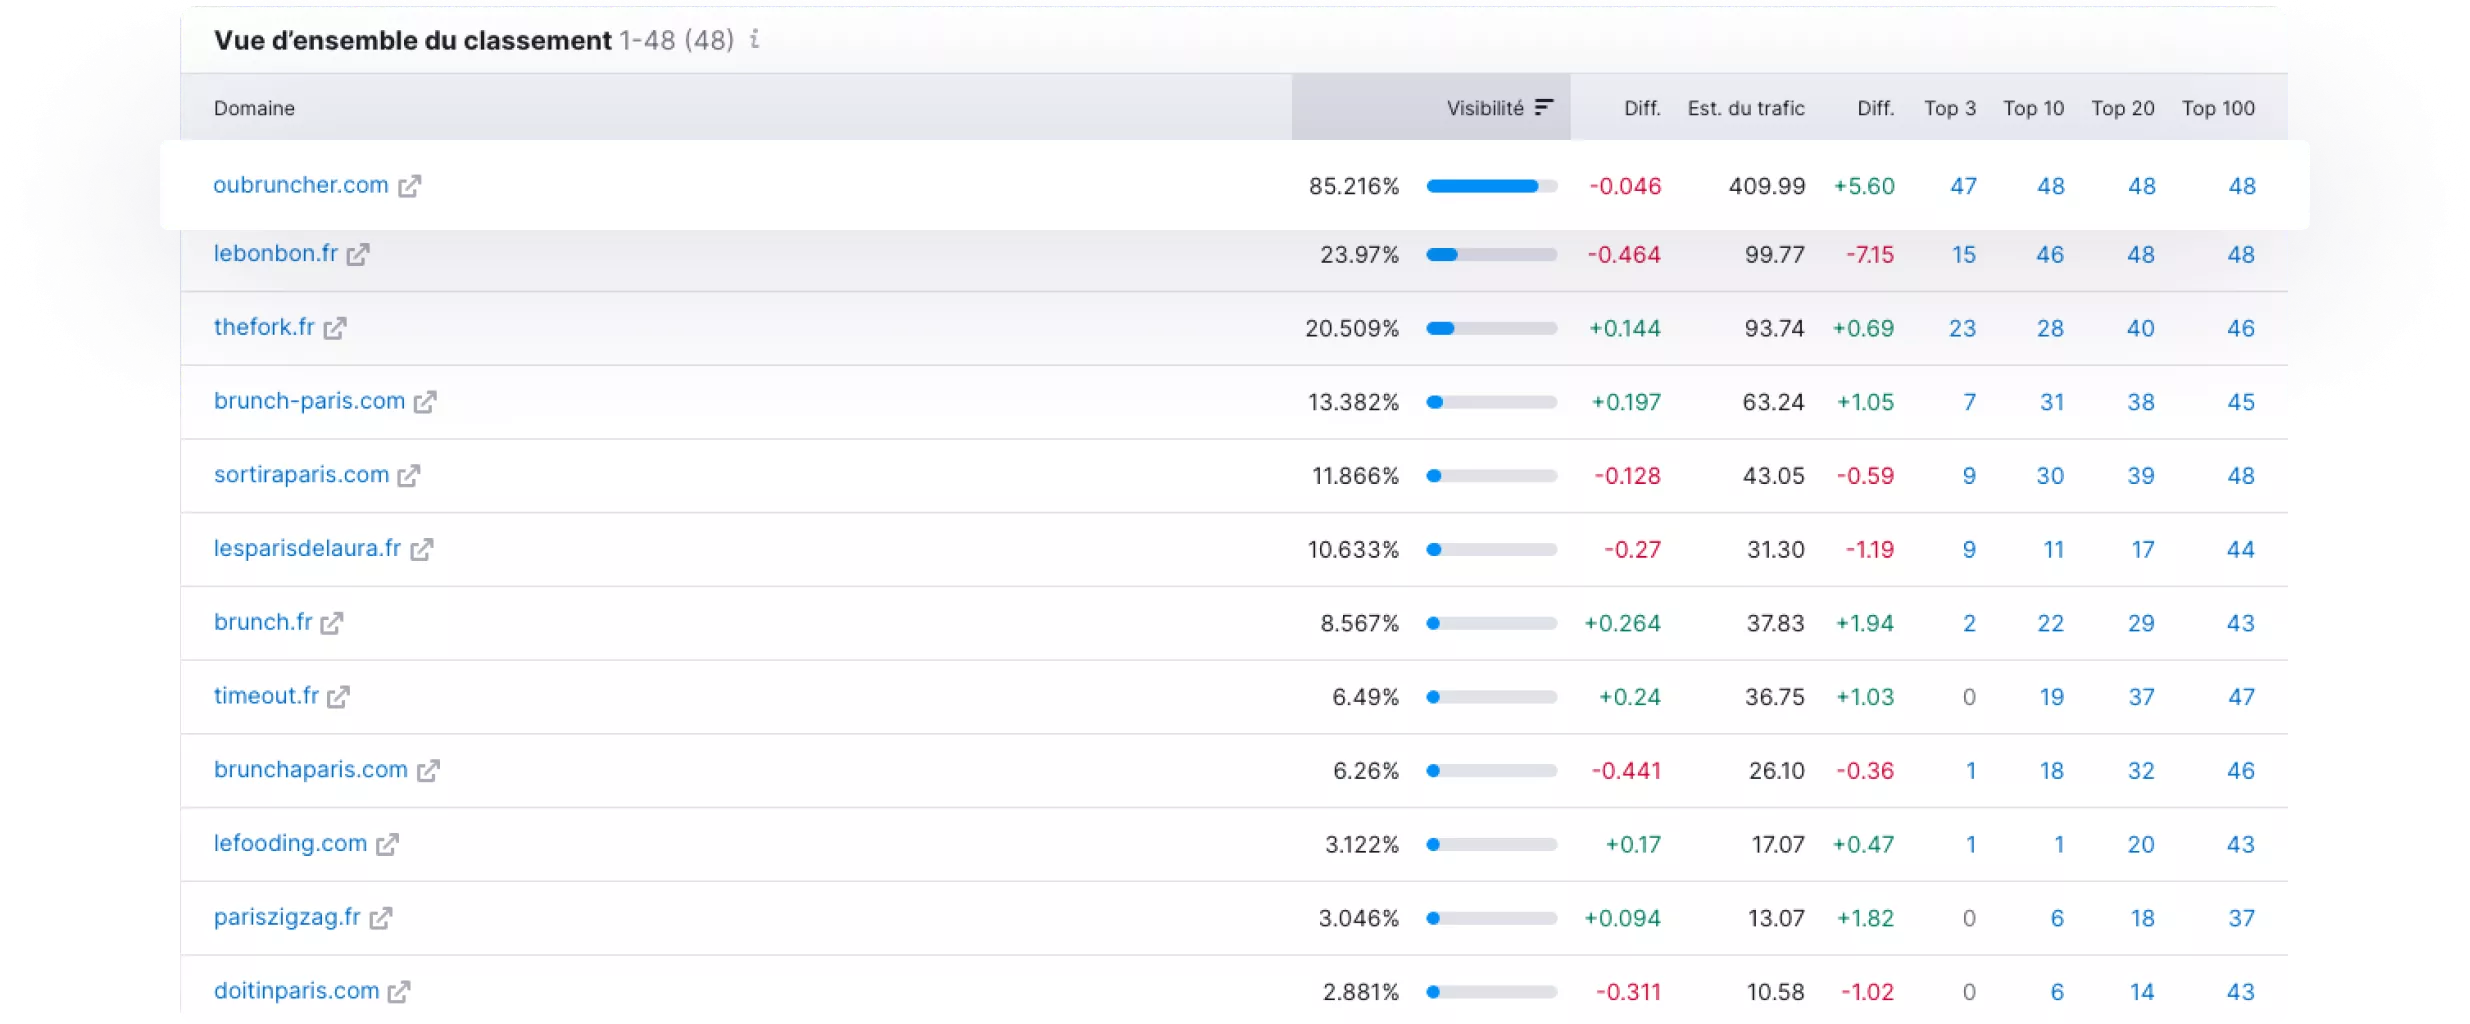Click Top 10 value 46 for lebonbon.fr
Viewport: 2470px width, 1024px height.
coord(2049,255)
